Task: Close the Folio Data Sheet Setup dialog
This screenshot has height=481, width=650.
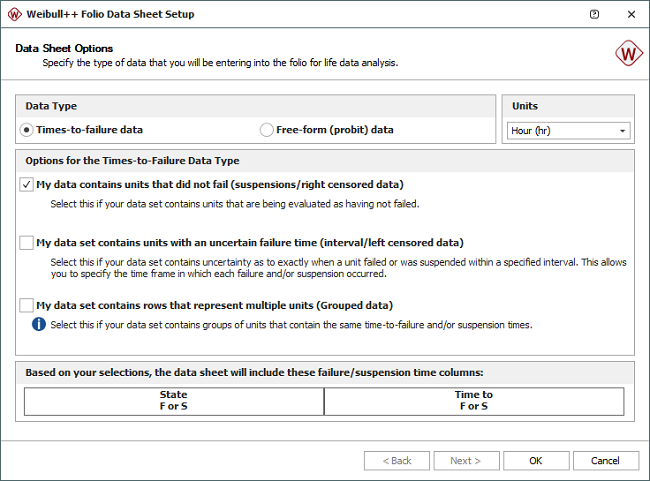Action: coord(630,14)
